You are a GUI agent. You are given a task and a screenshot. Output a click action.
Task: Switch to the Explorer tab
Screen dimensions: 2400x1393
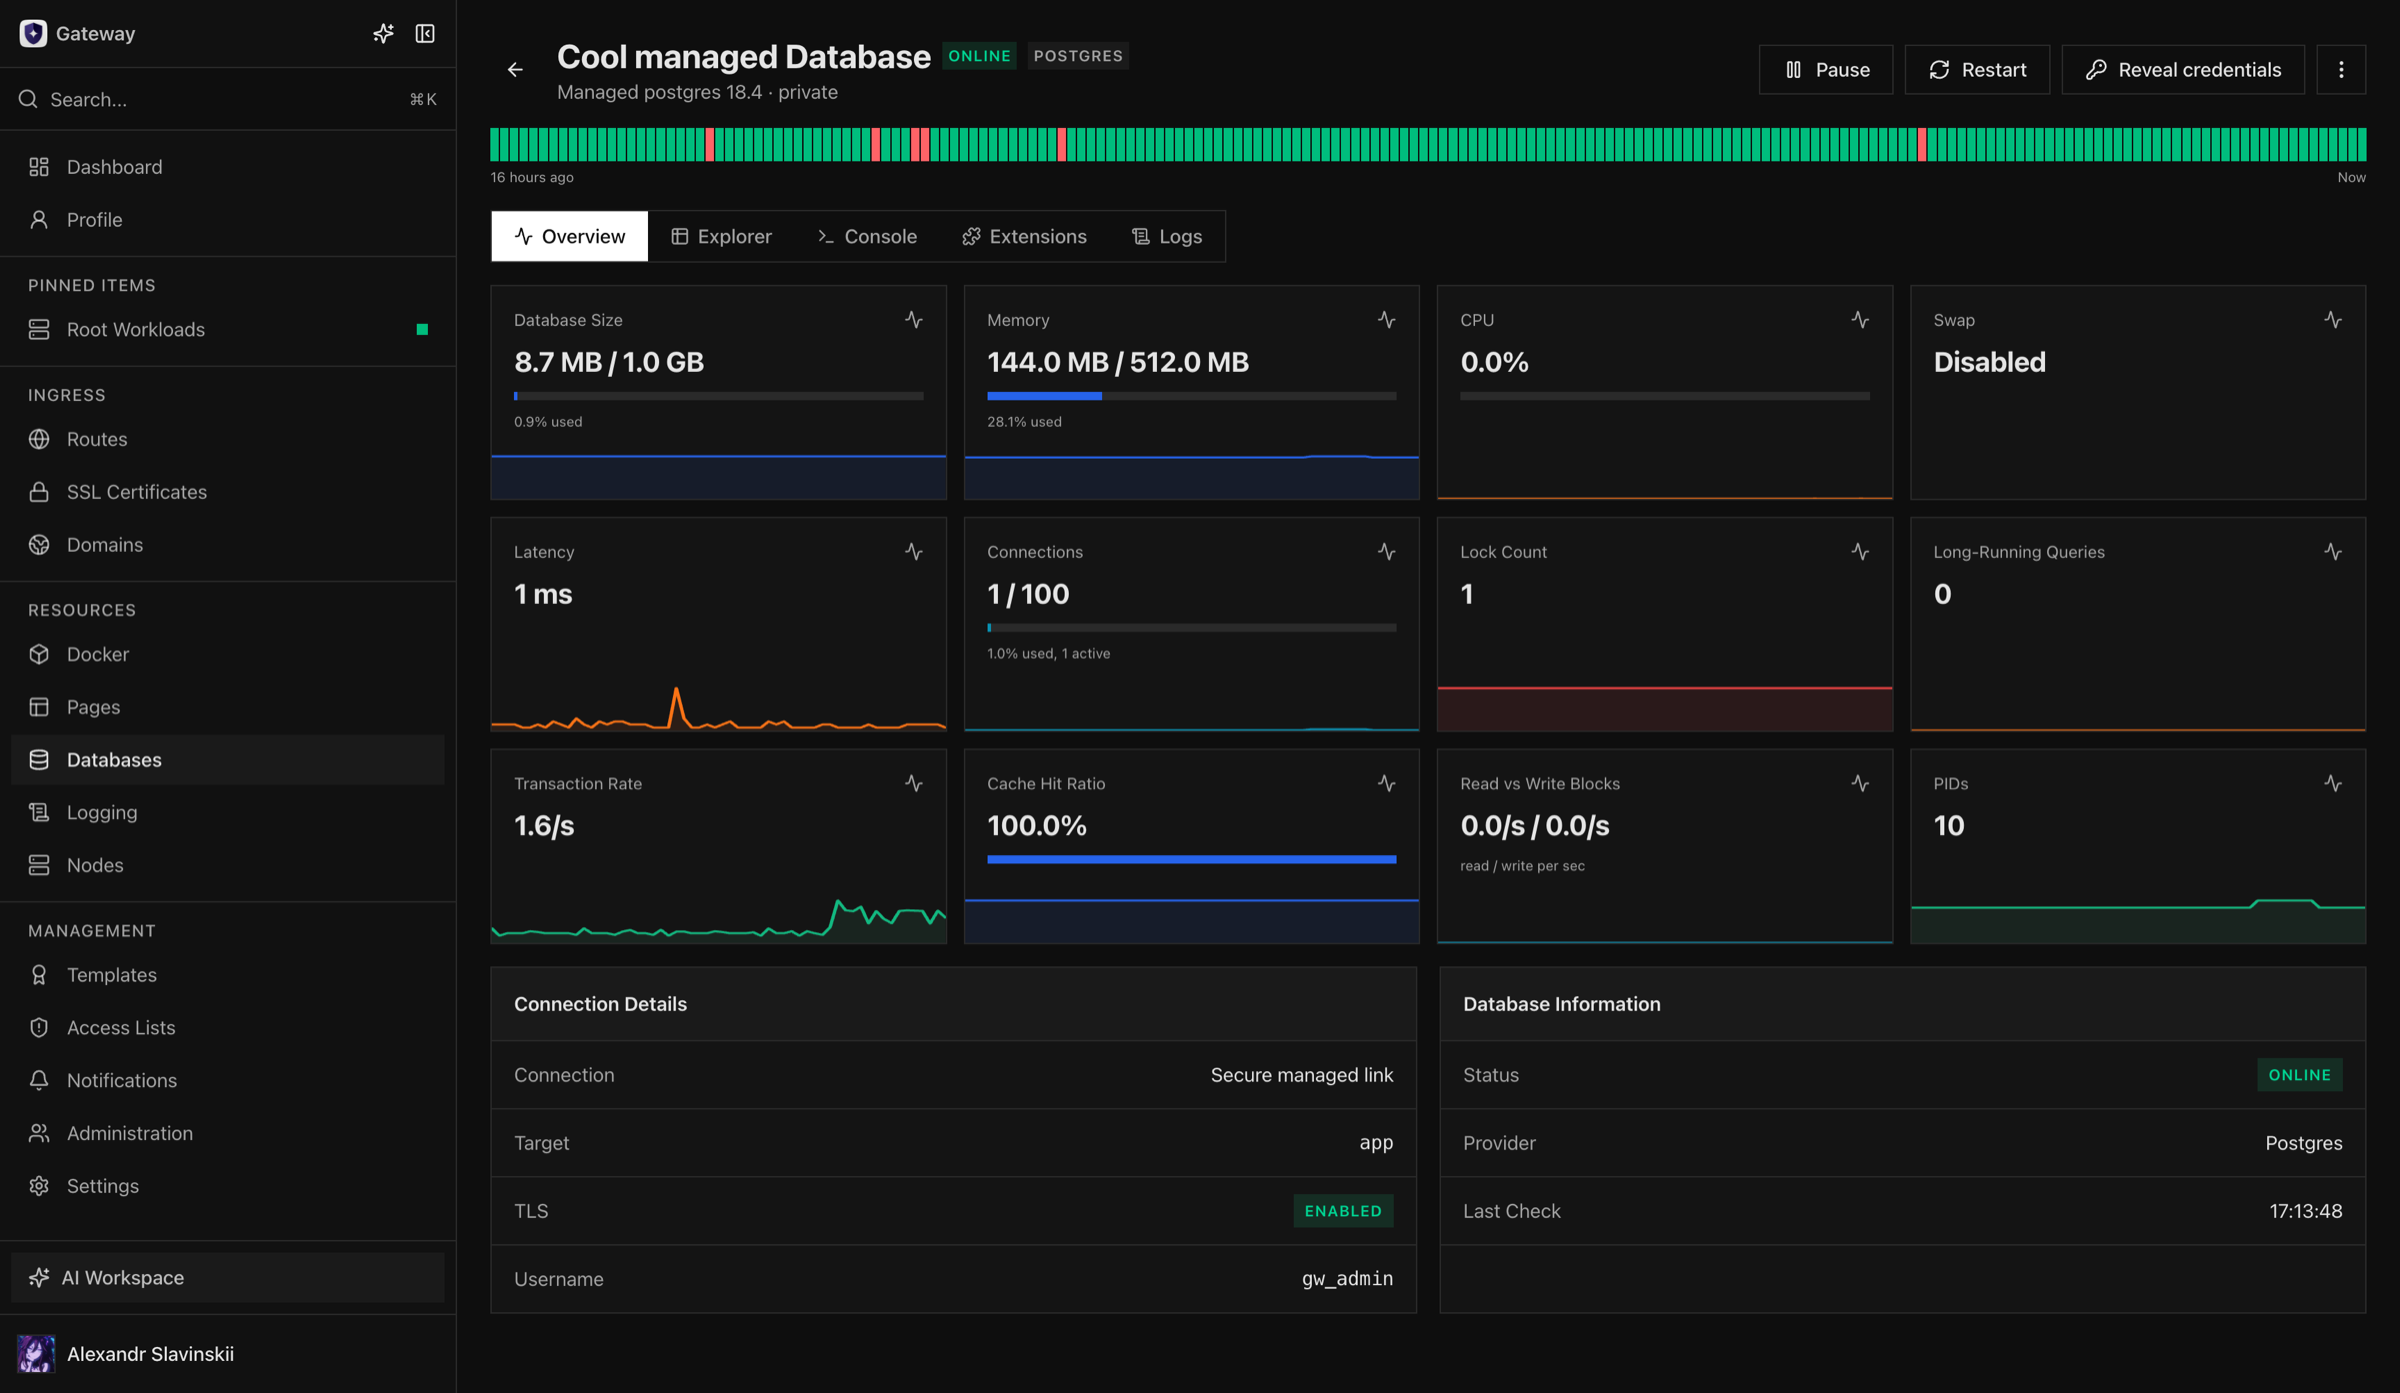coord(721,237)
